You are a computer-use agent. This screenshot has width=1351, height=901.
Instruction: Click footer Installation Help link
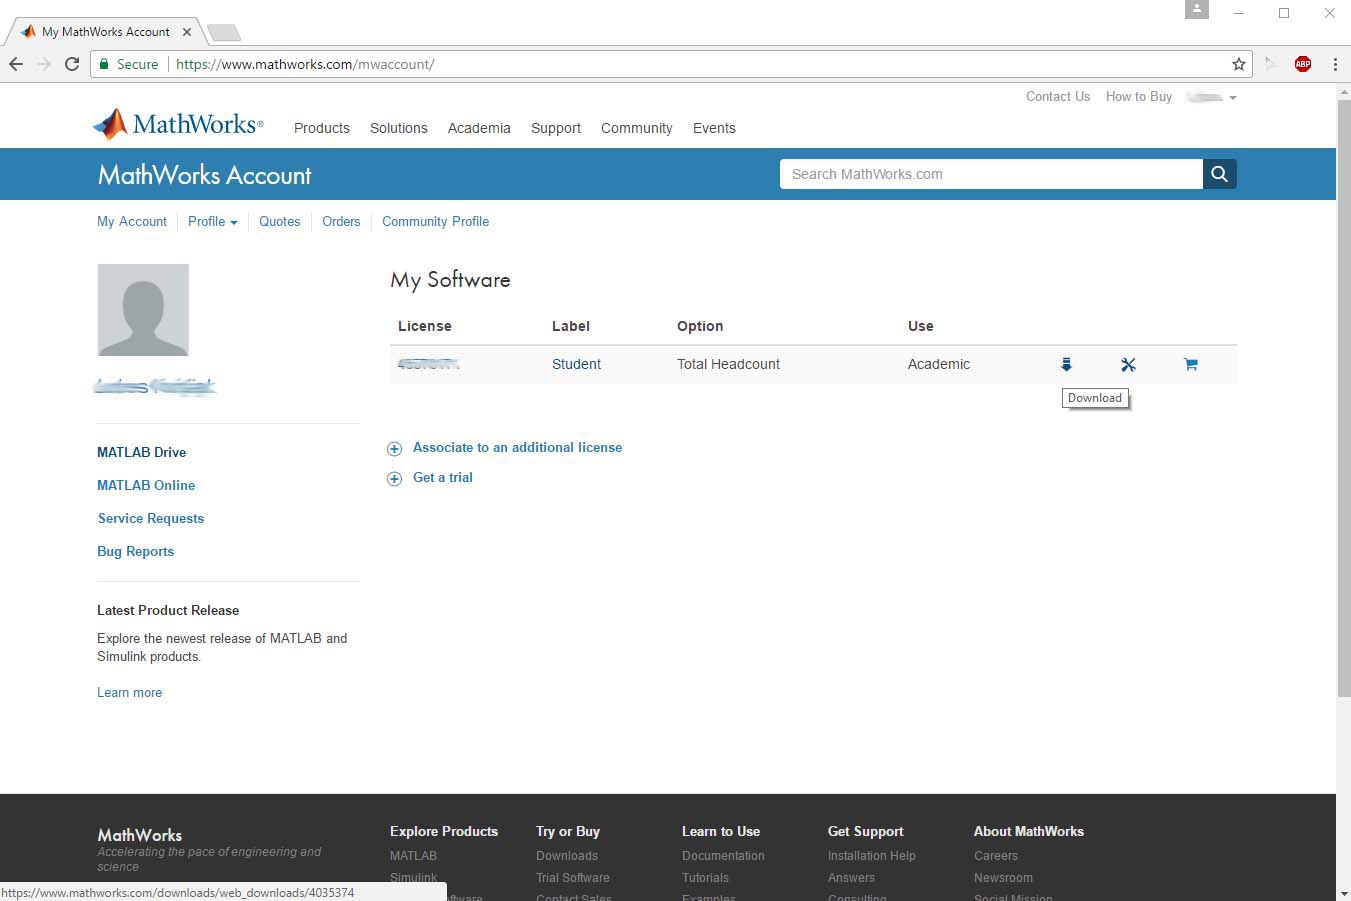pos(872,856)
